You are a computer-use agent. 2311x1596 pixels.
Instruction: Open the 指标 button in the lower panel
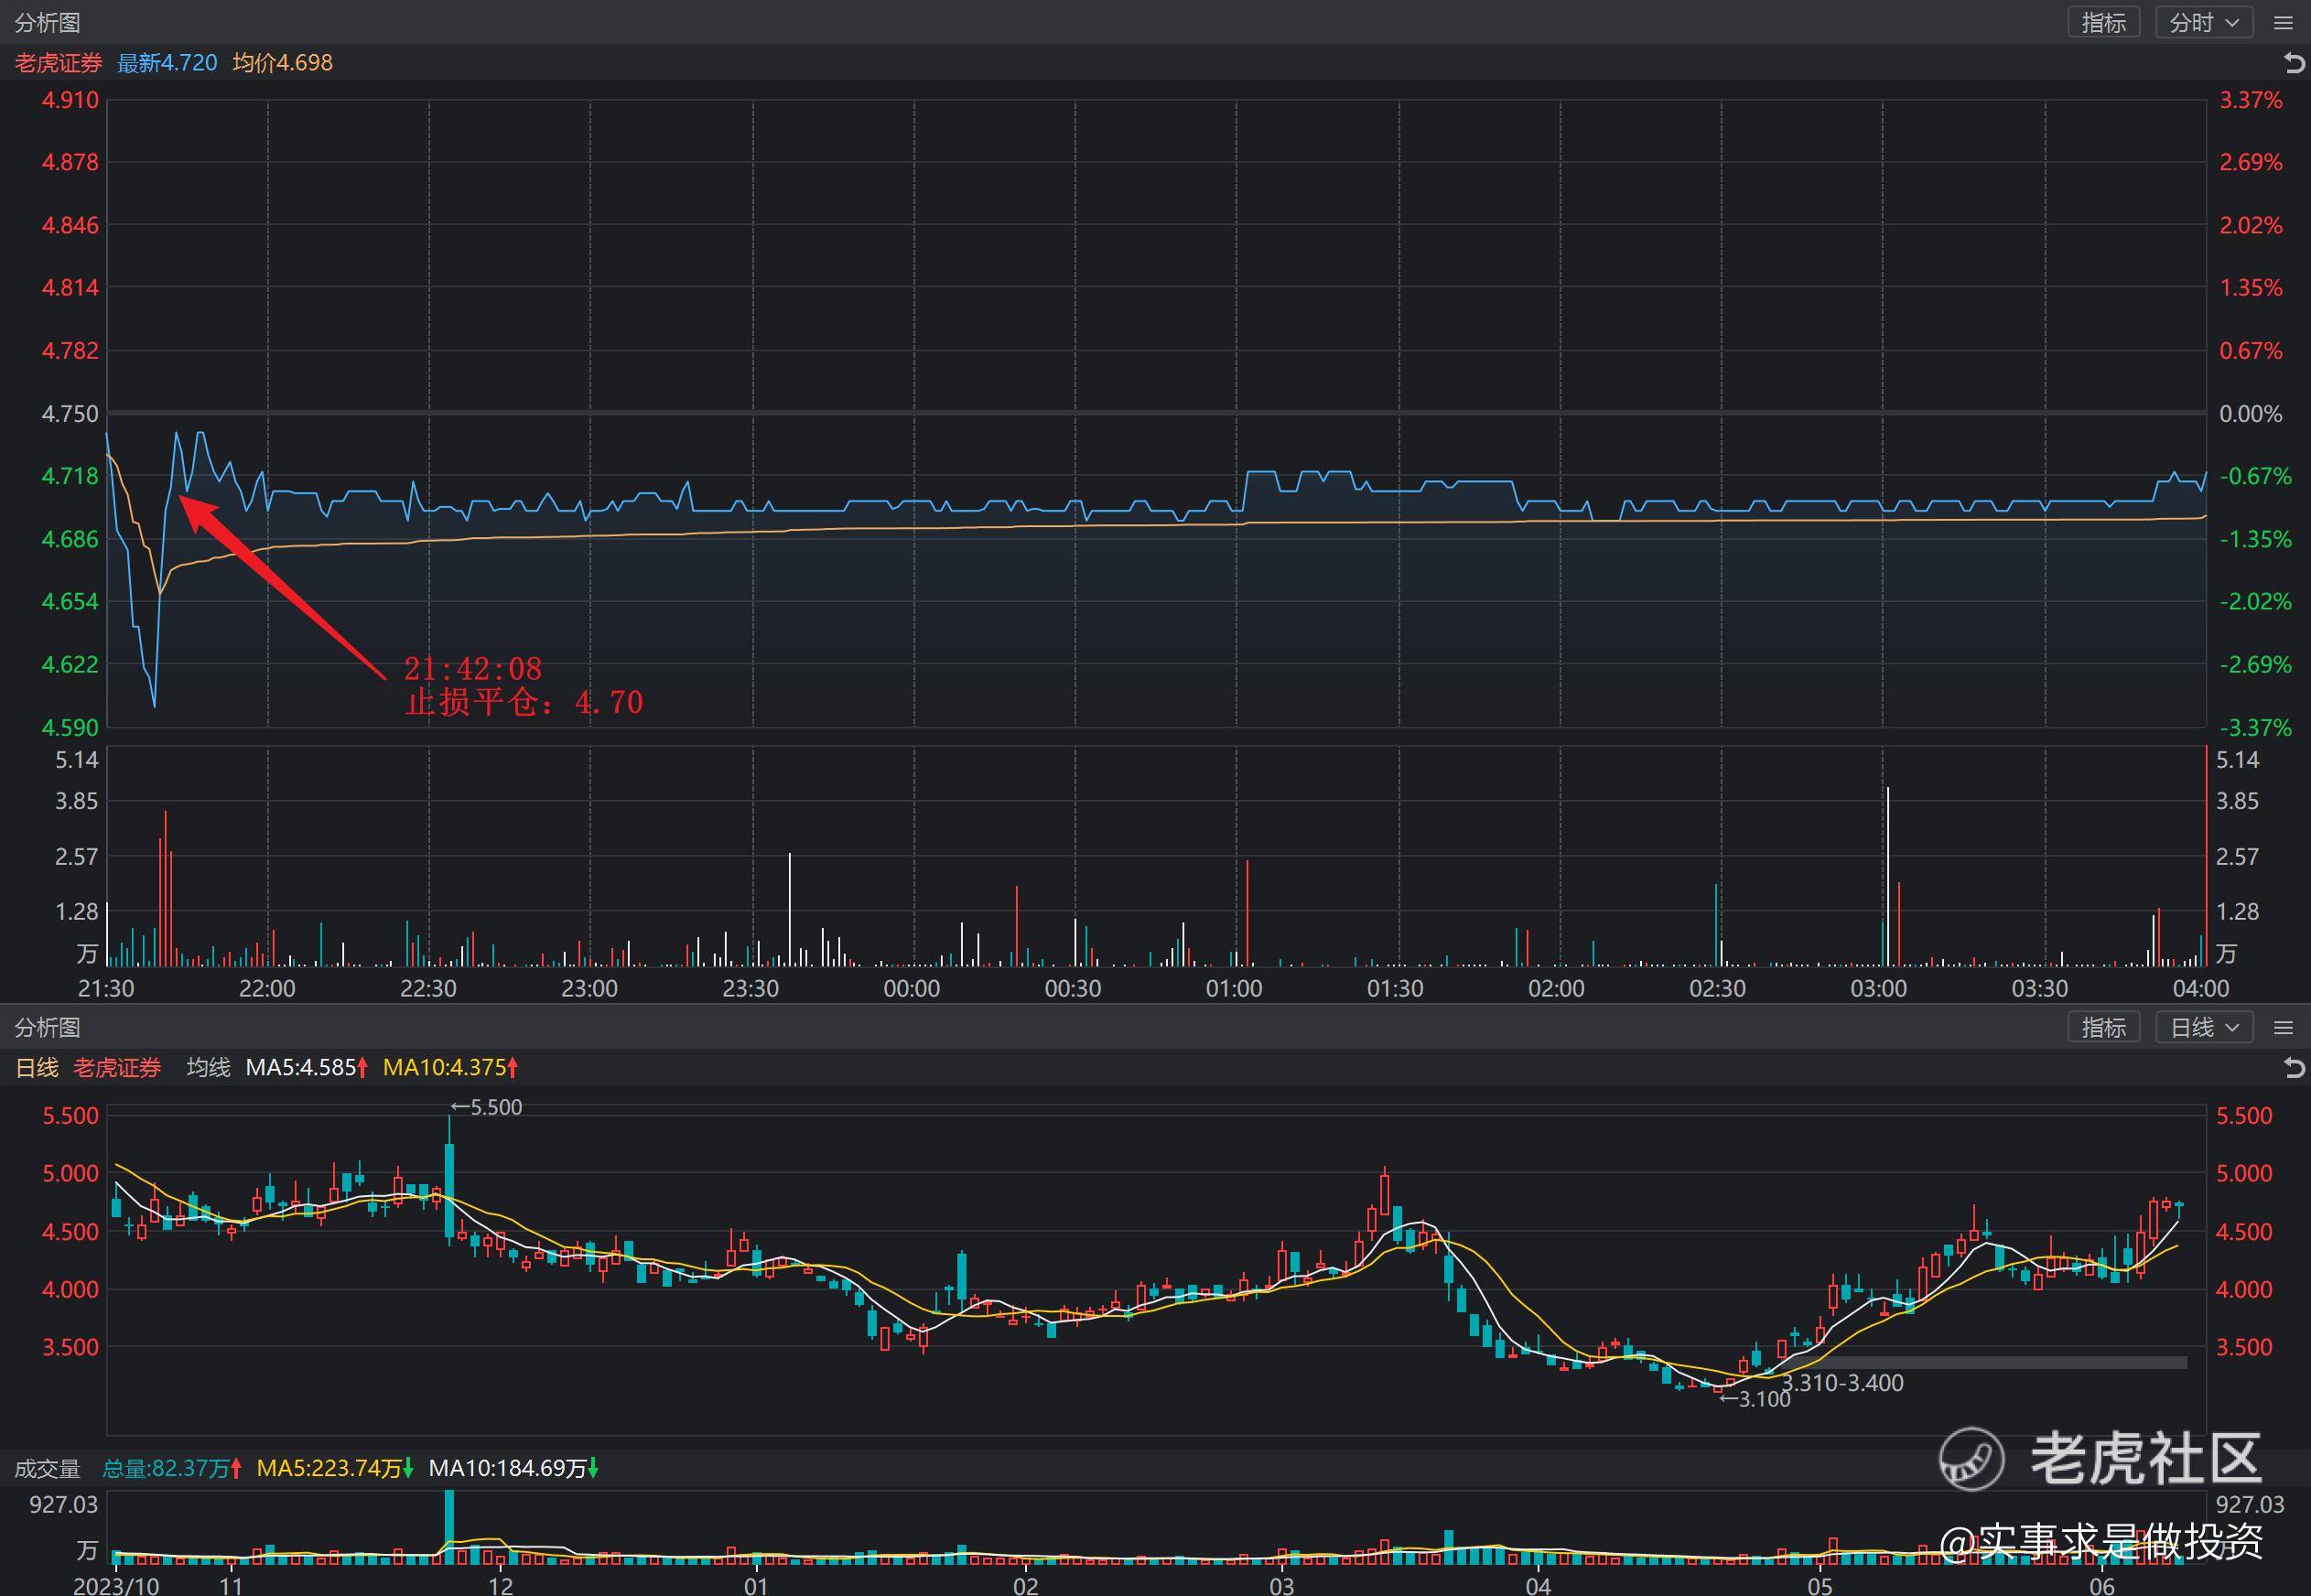point(2103,1027)
